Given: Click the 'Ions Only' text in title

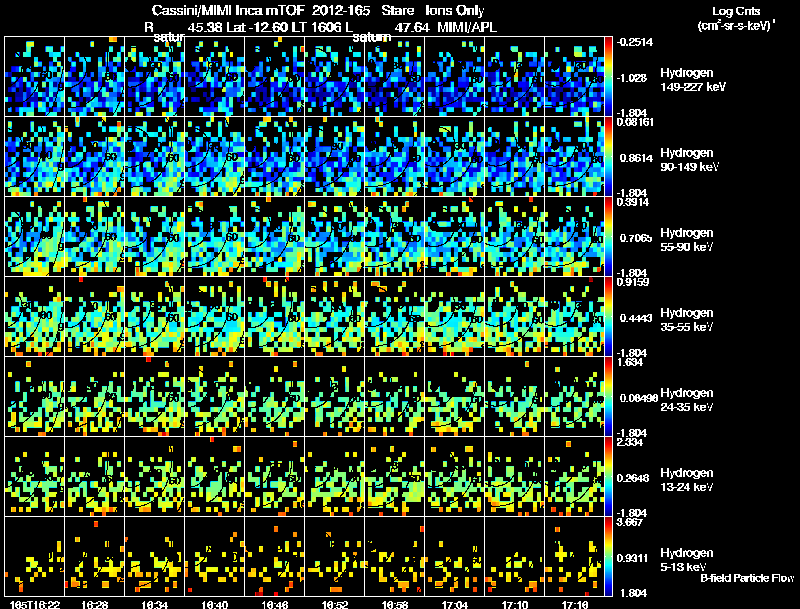Looking at the screenshot, I should [455, 10].
